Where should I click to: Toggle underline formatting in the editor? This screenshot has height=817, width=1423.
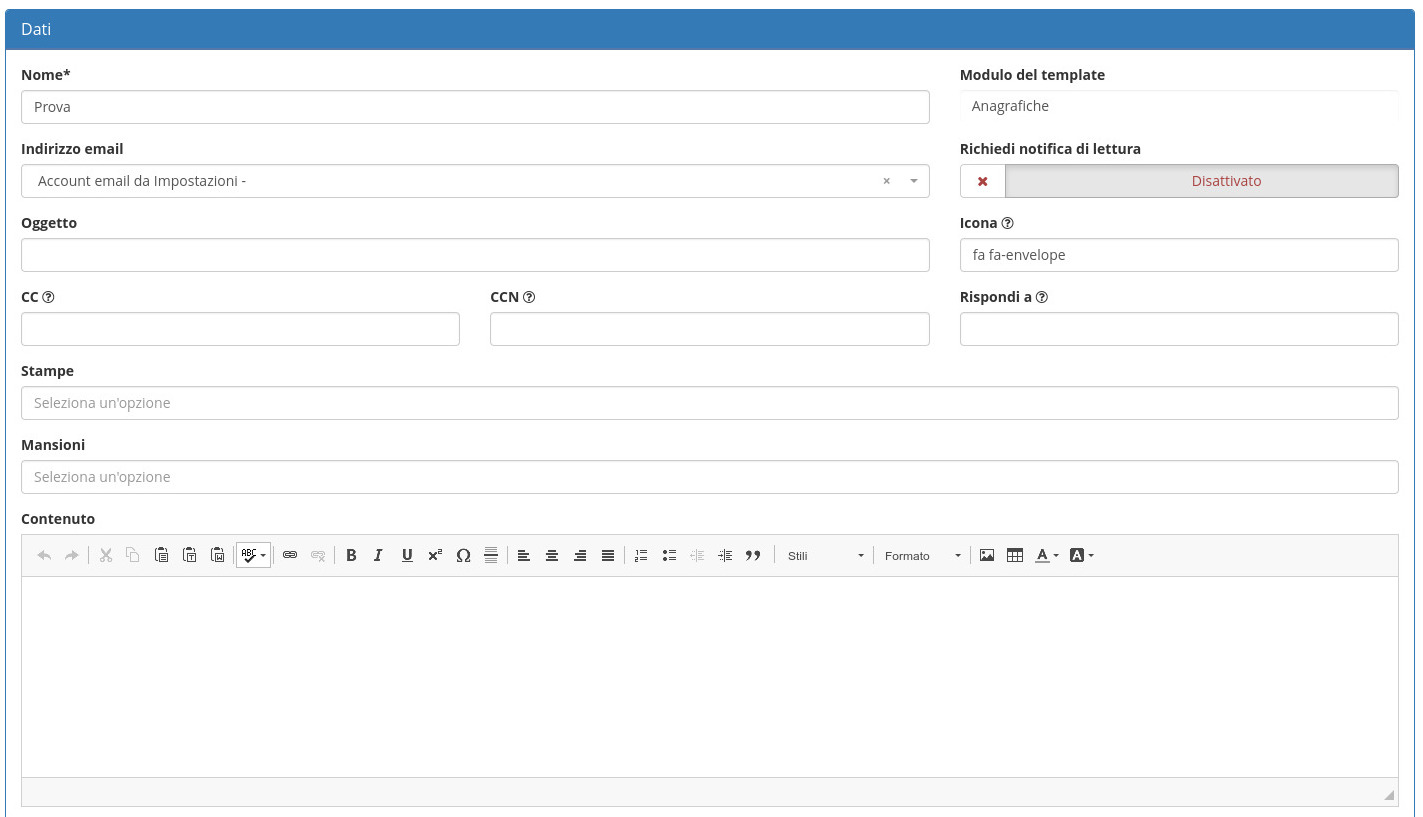[407, 555]
